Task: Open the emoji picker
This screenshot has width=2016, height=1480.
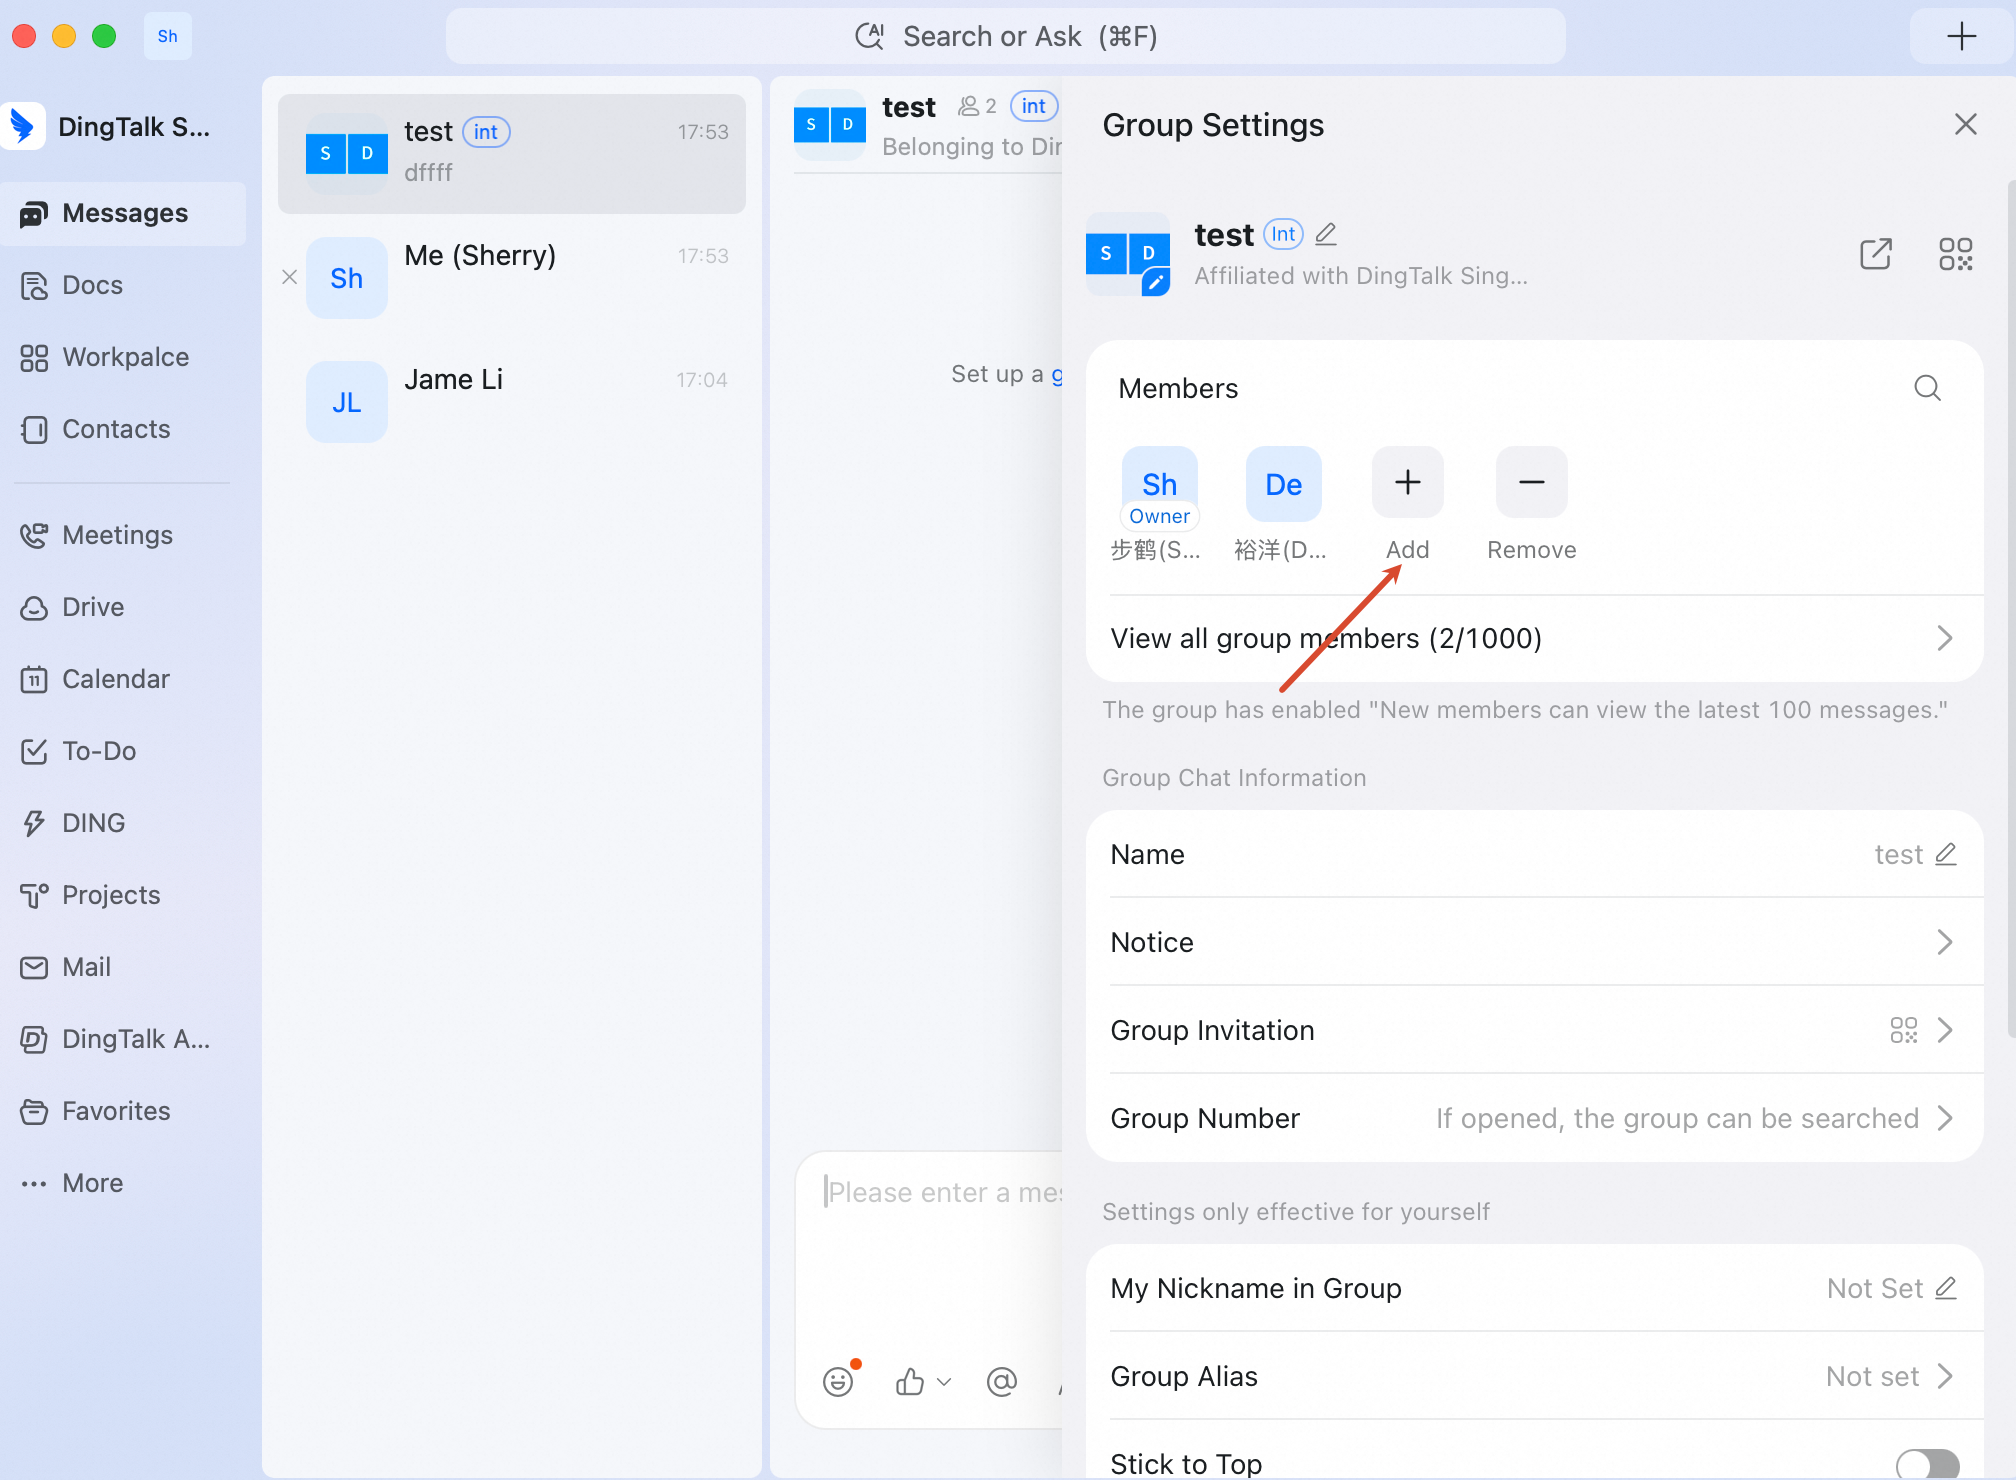Action: 838,1381
